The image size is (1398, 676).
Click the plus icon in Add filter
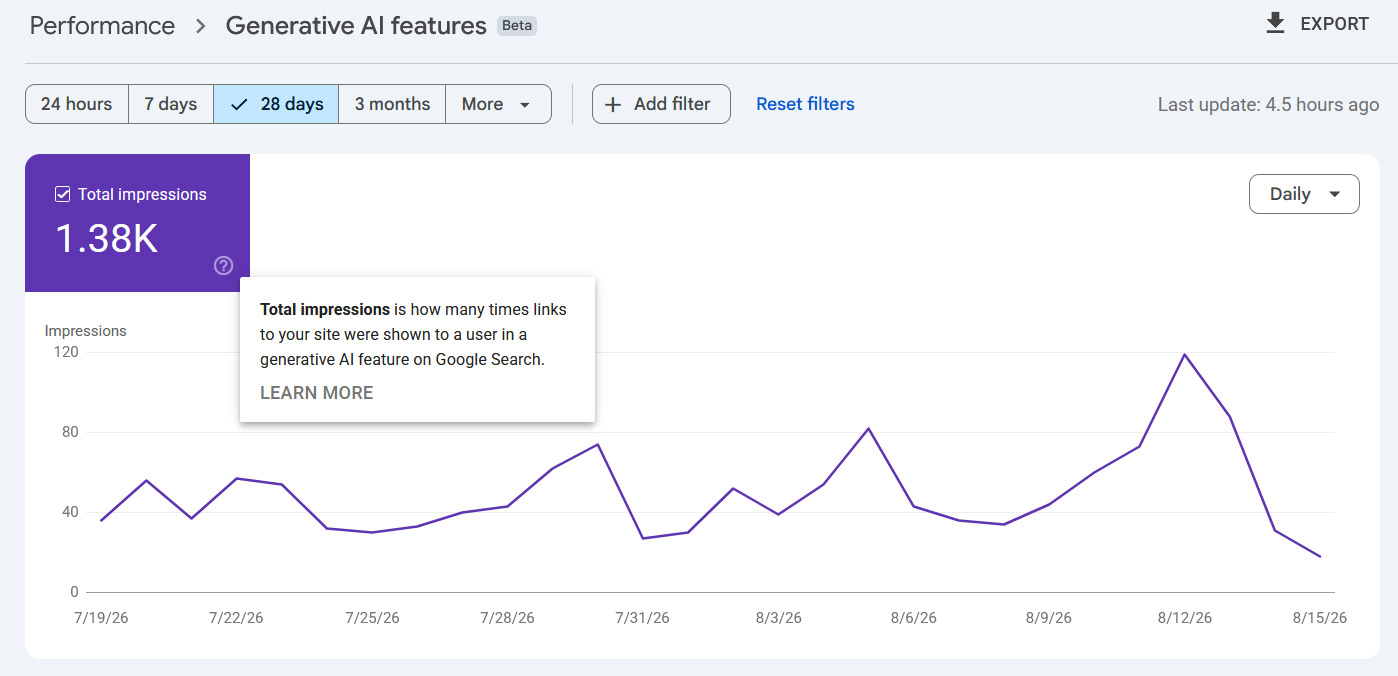pyautogui.click(x=614, y=104)
